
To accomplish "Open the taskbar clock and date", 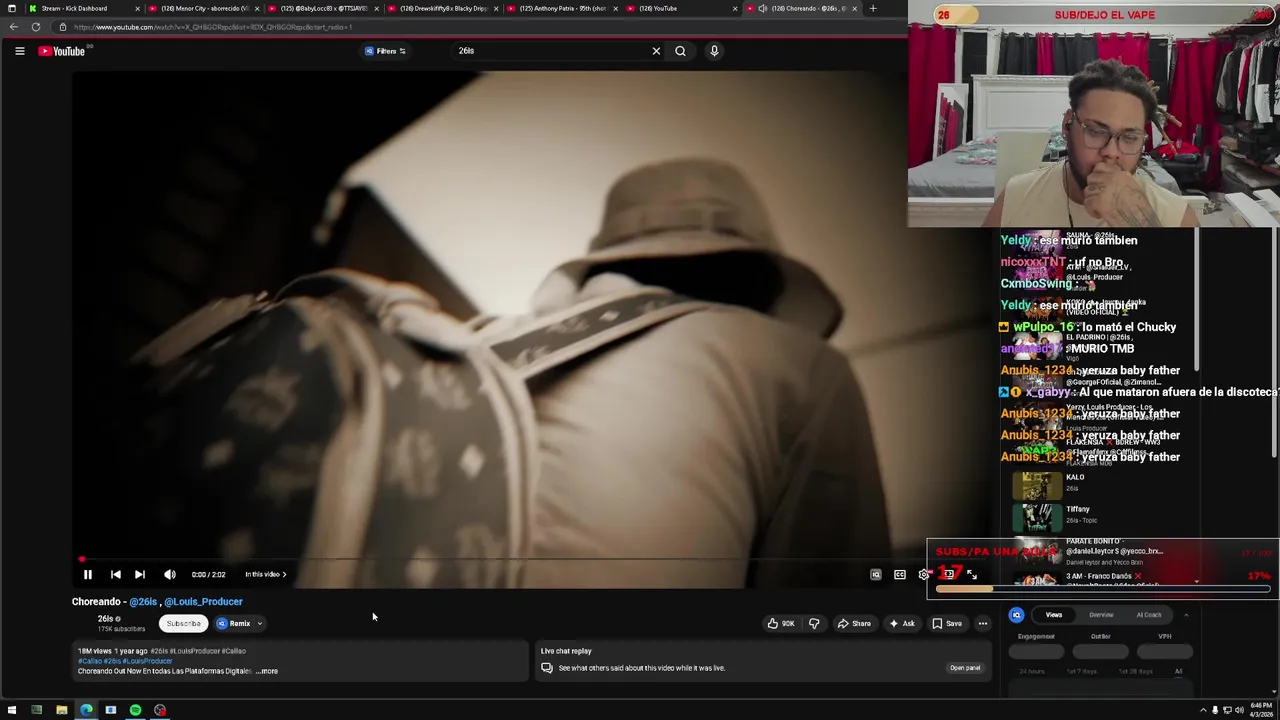I will [1259, 710].
